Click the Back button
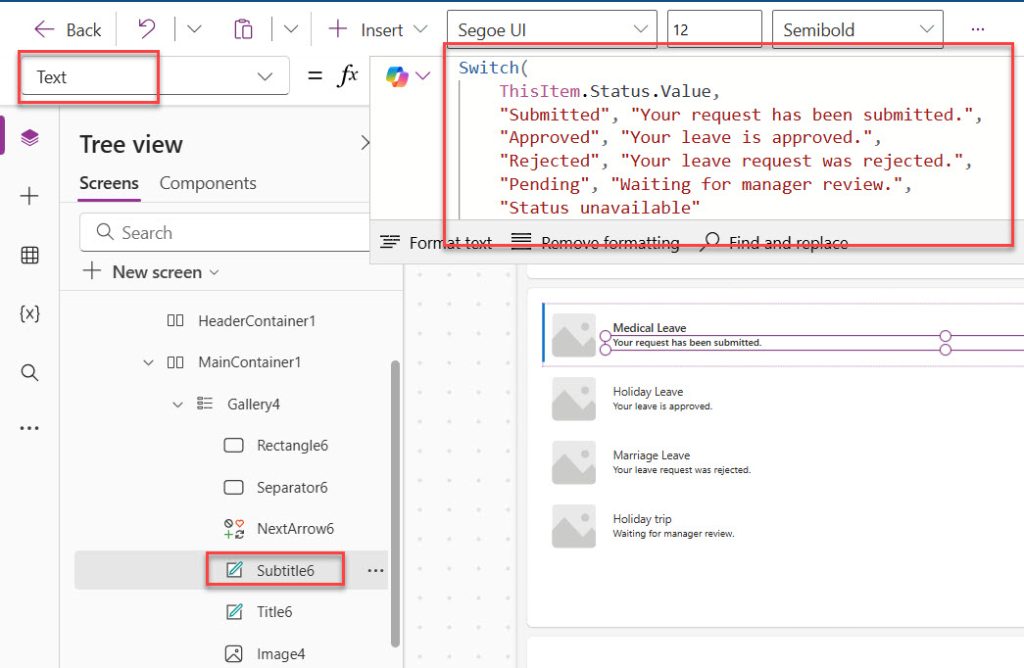The image size is (1024, 668). coord(66,28)
